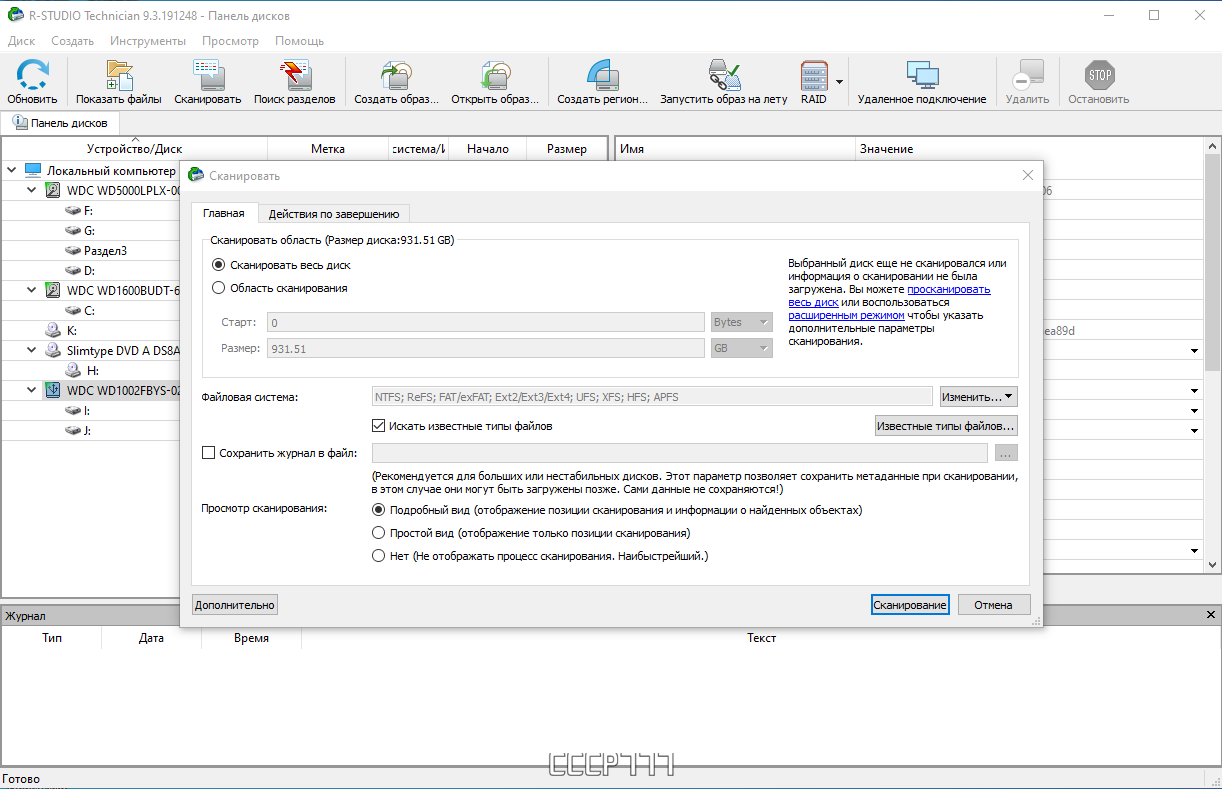Collapse the WDC WD1600BUDT tree node
1222x789 pixels.
tap(32, 290)
